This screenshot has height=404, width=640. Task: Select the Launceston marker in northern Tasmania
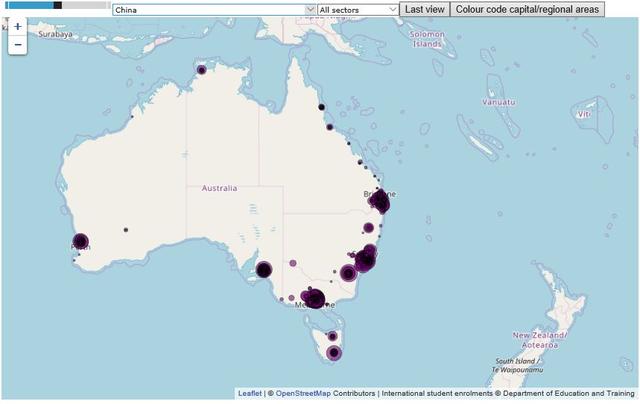[333, 336]
